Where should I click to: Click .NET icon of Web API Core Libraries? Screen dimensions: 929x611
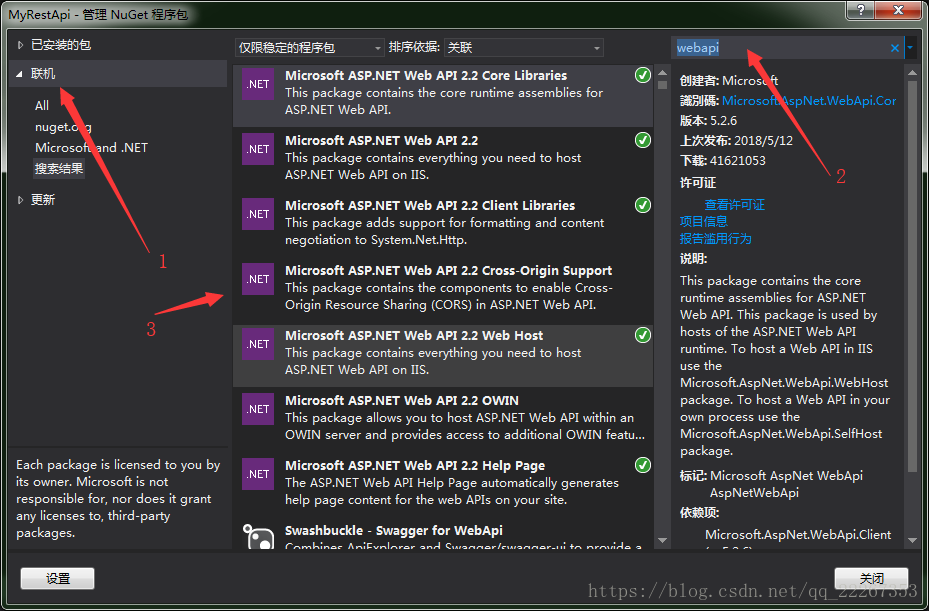258,84
